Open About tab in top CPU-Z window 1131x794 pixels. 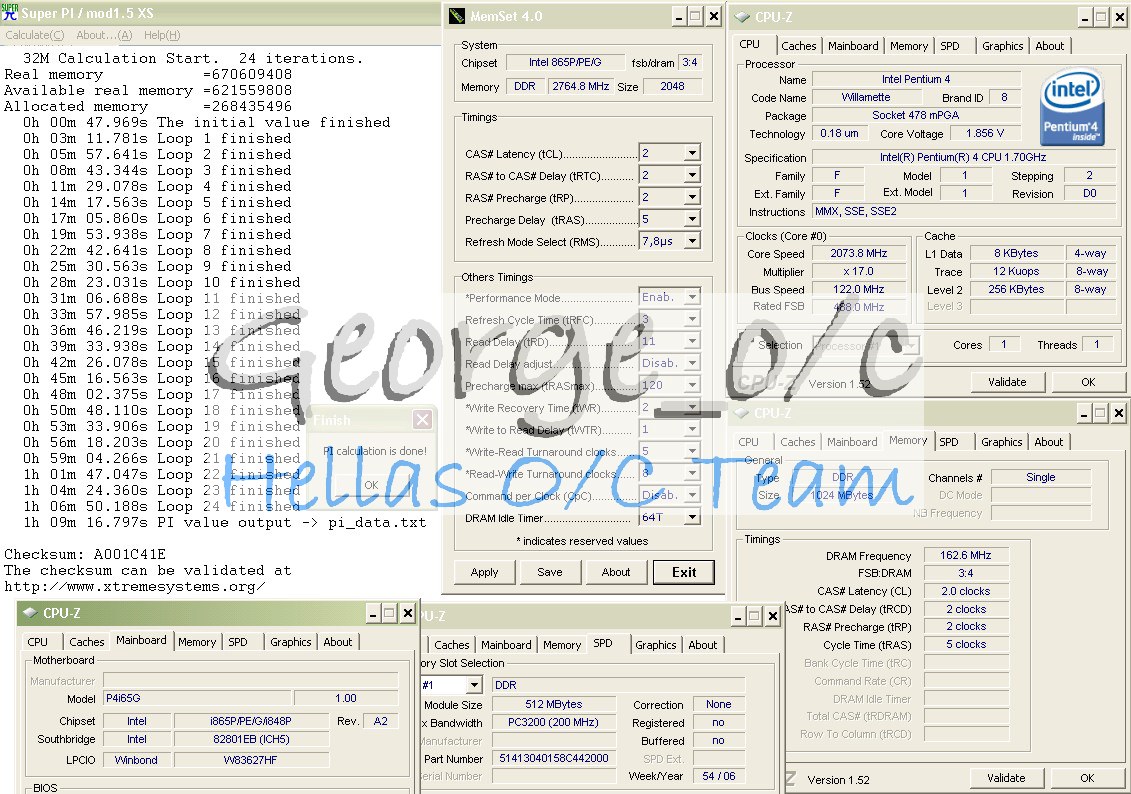click(x=1049, y=46)
